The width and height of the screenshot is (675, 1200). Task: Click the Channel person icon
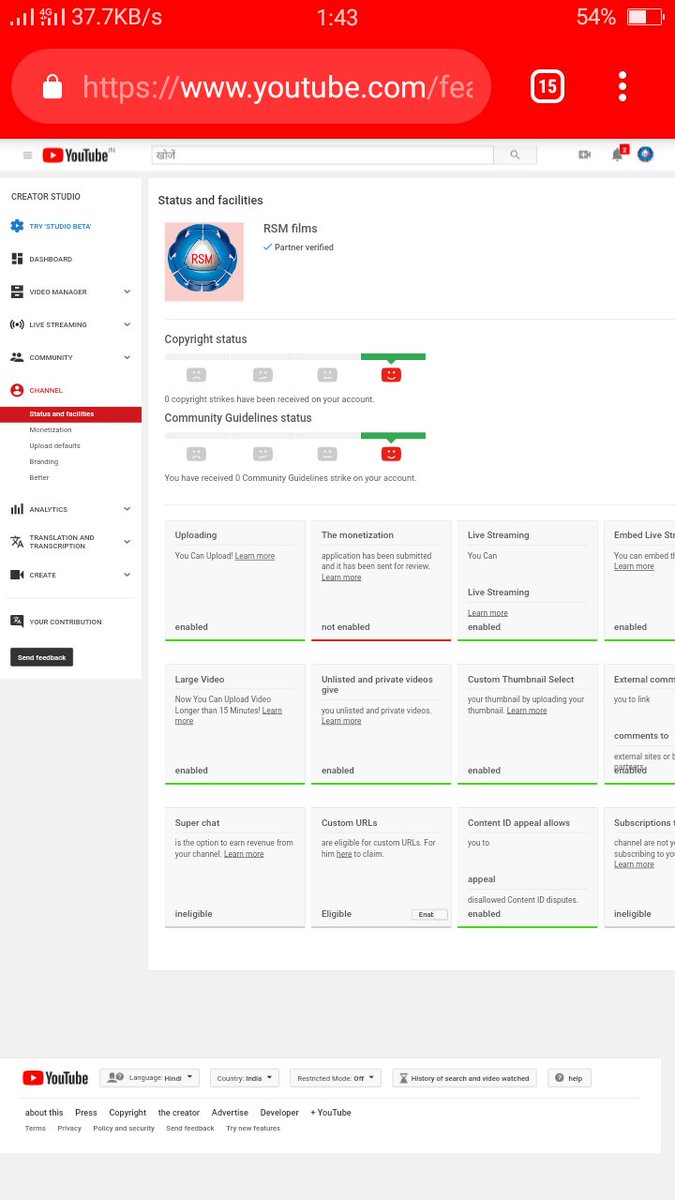[x=17, y=390]
